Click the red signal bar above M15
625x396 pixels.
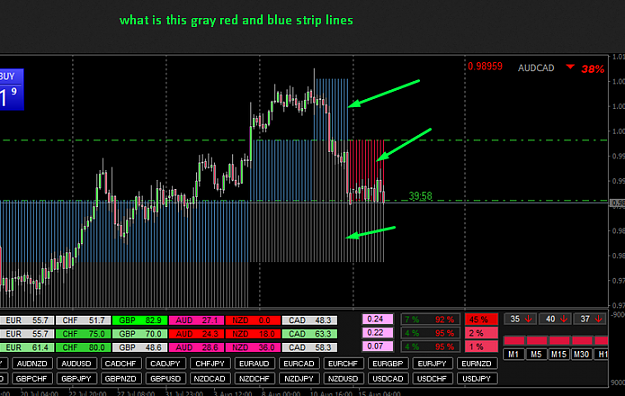(559, 340)
